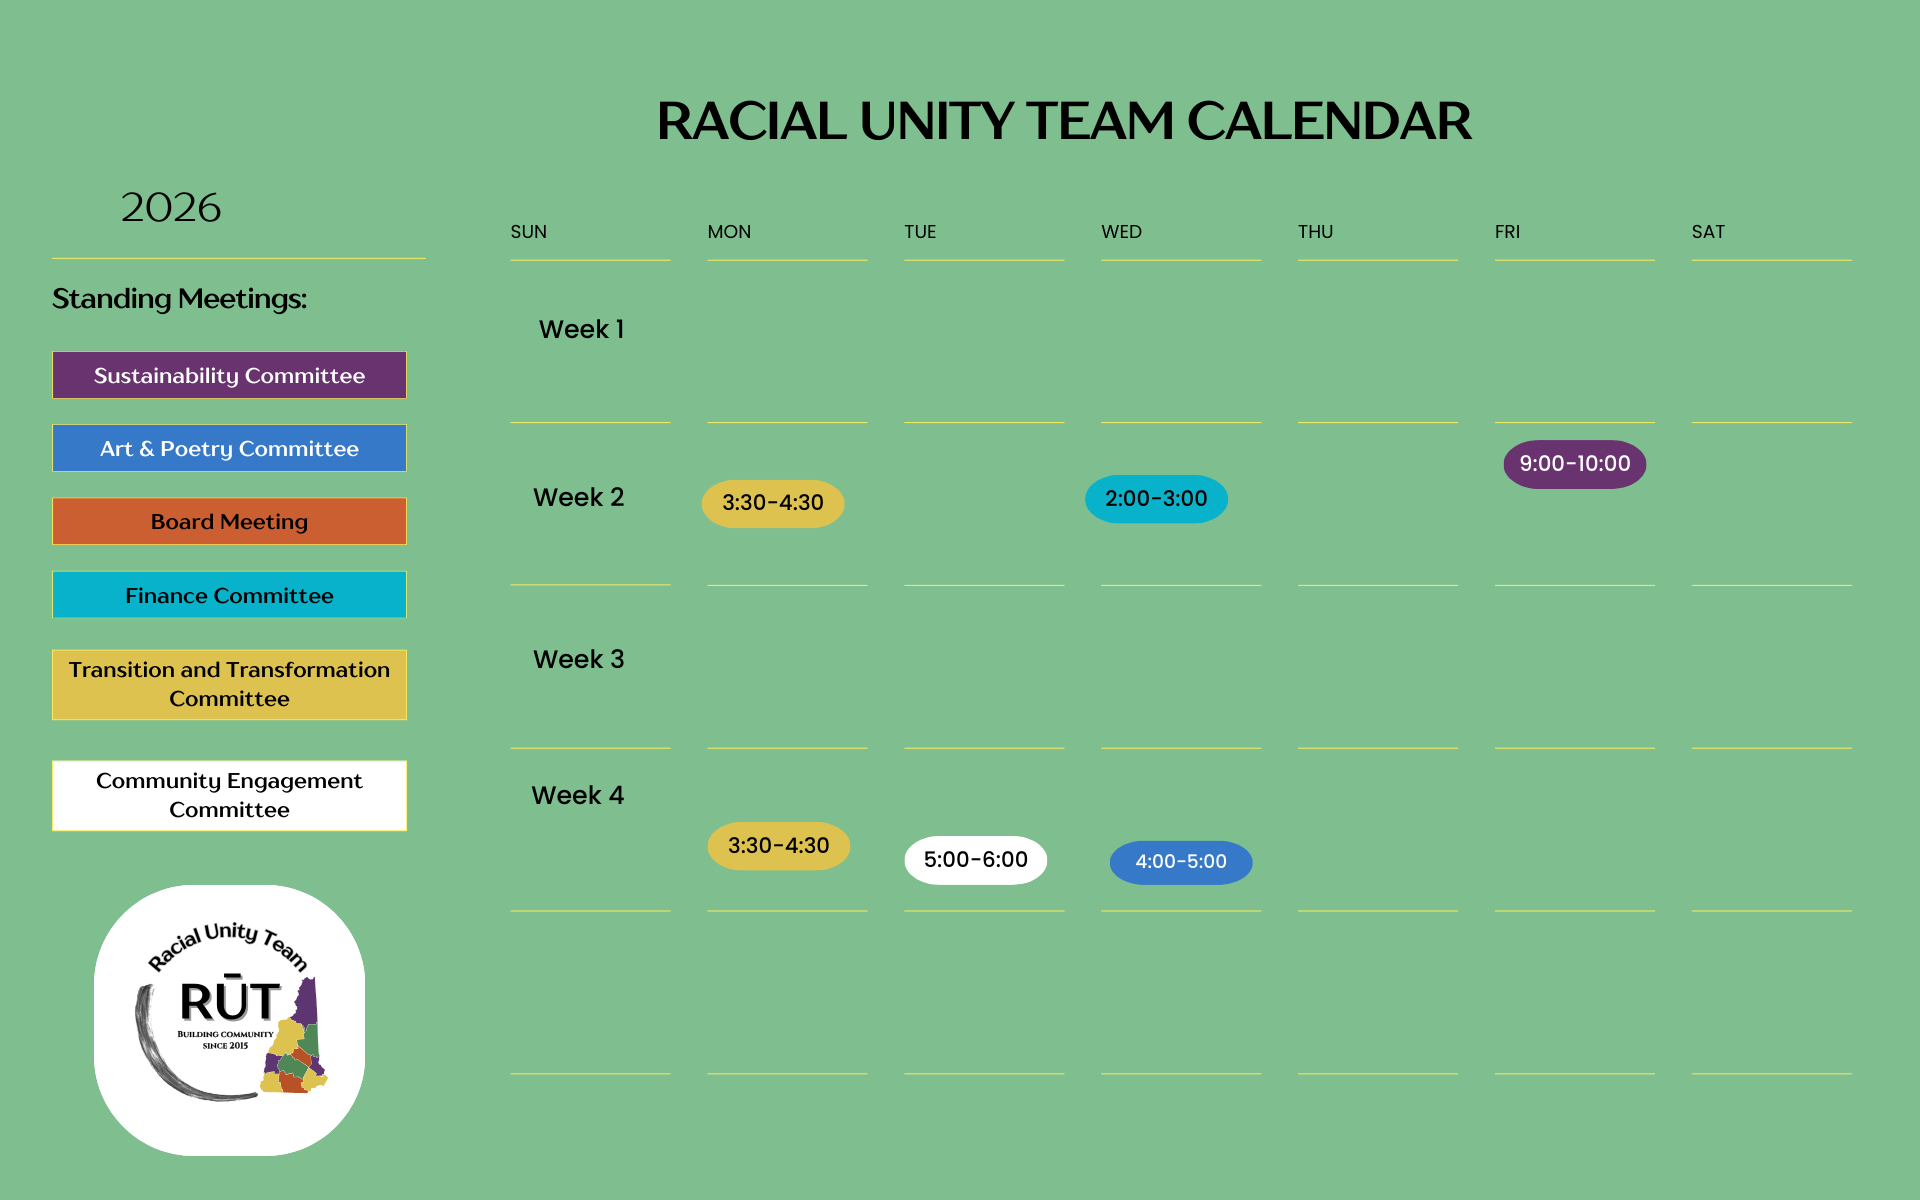The width and height of the screenshot is (1920, 1200).
Task: Select the blue 4:00-5:00 Wednesday meeting
Action: click(1180, 862)
